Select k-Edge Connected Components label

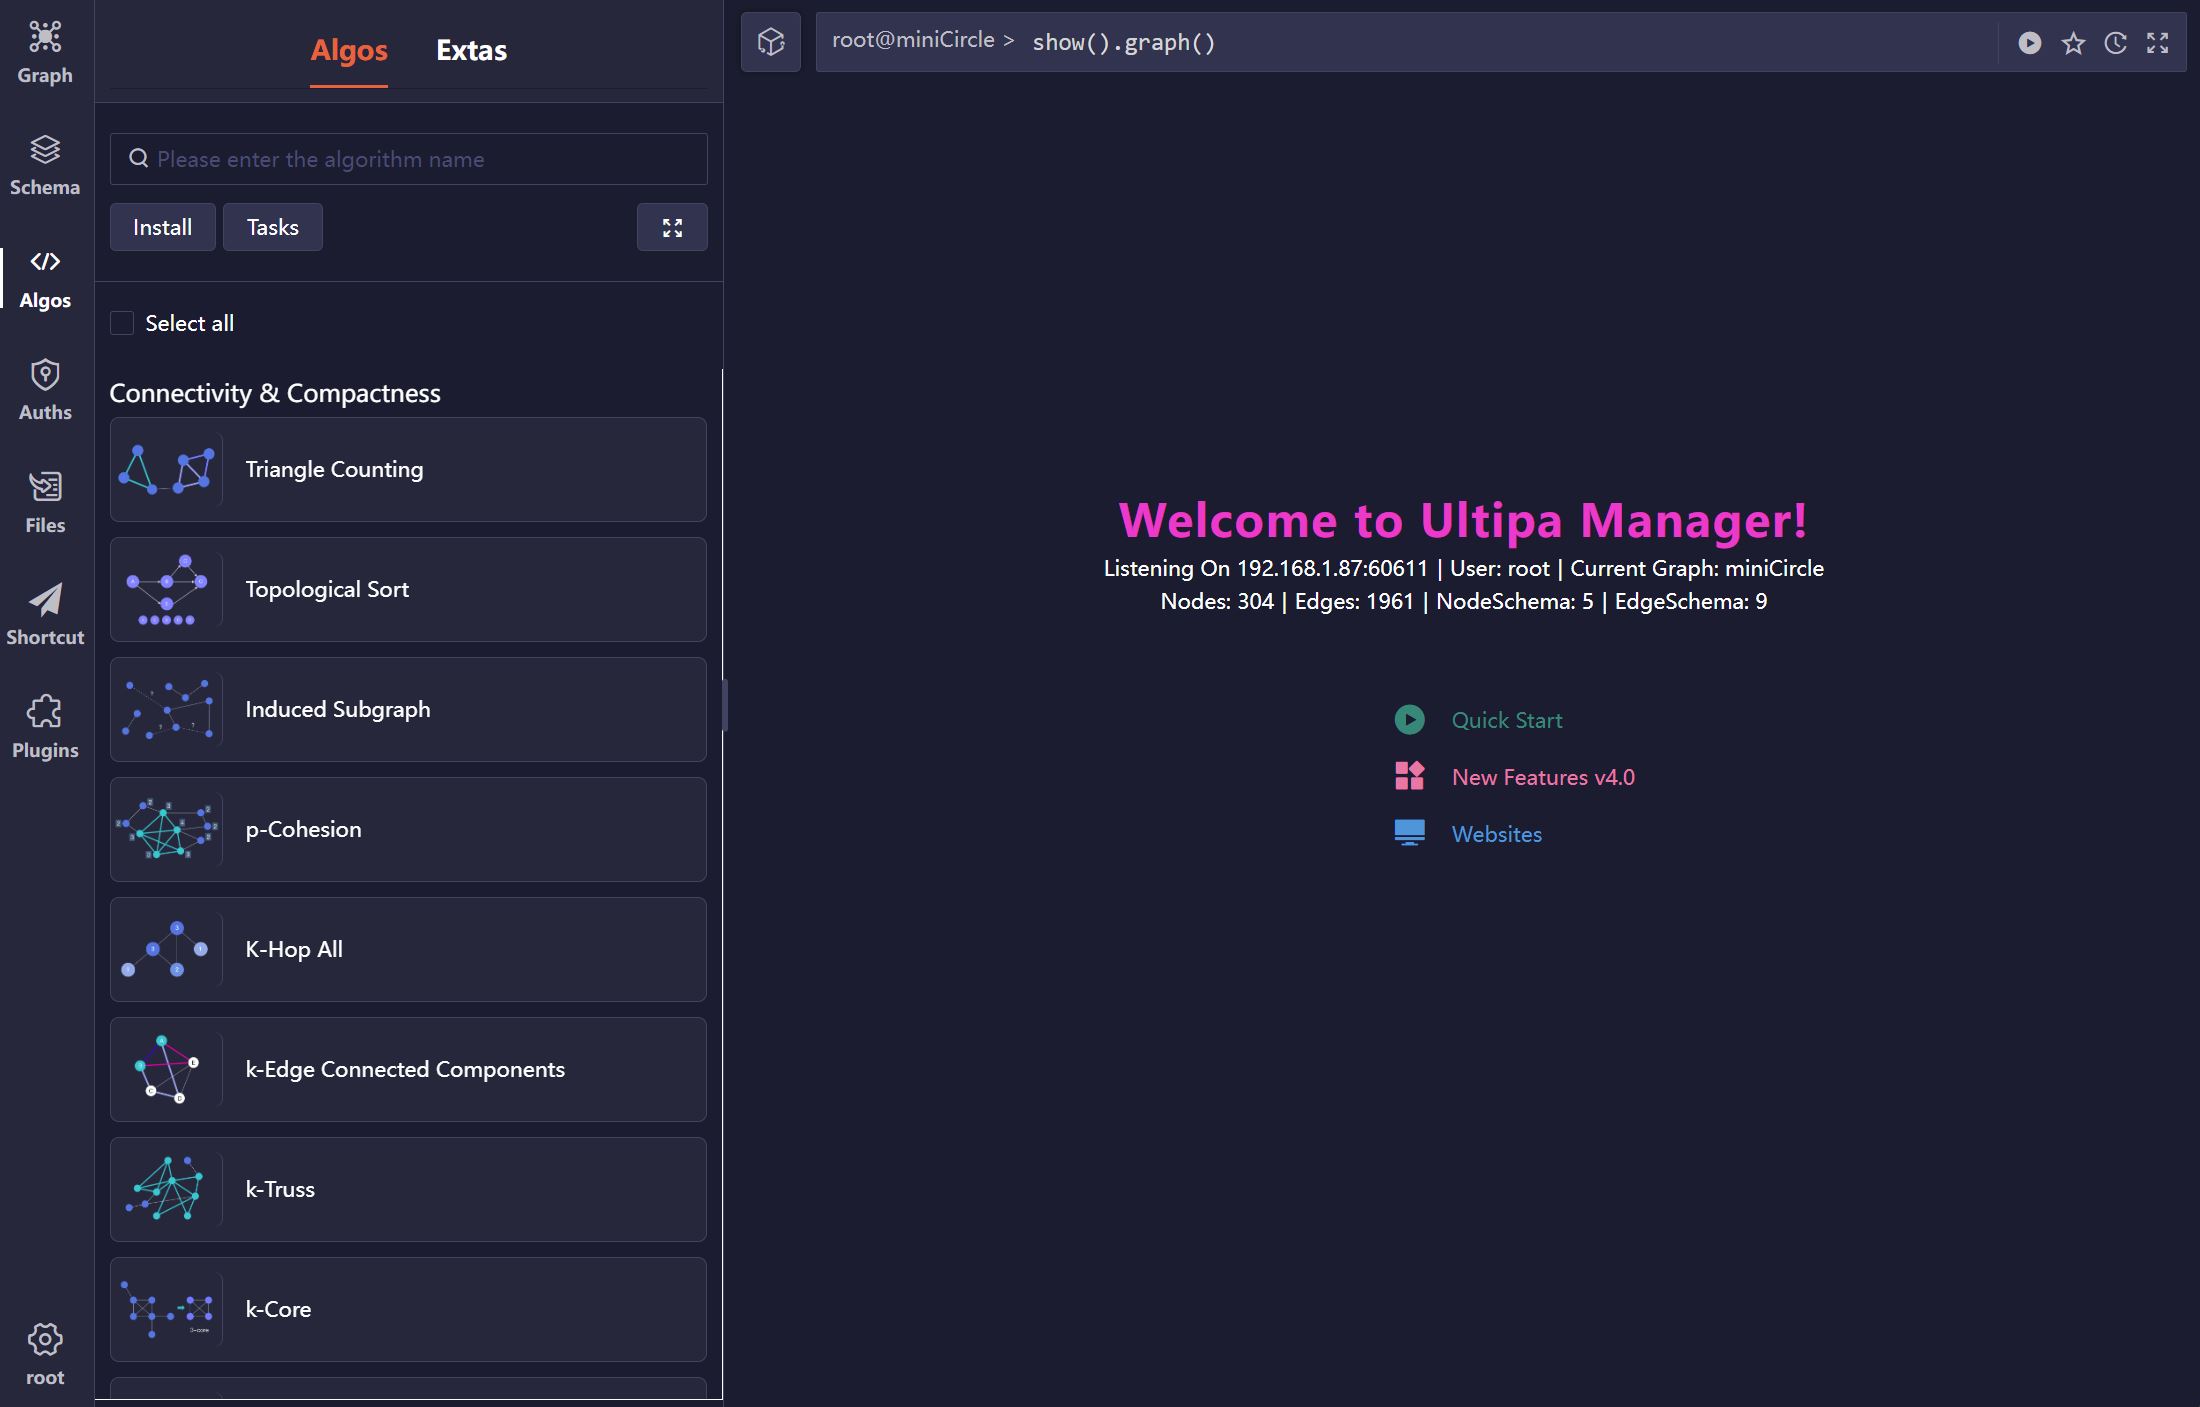coord(405,1069)
